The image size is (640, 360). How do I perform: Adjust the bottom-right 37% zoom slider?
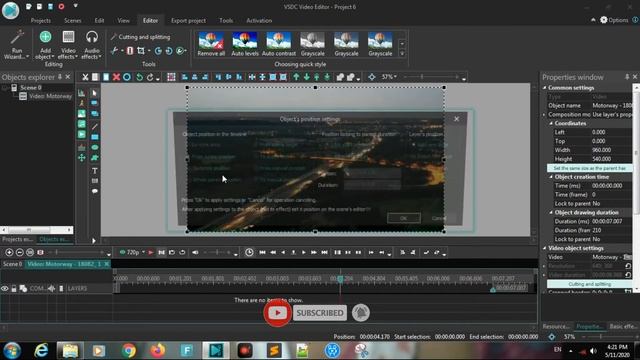click(x=609, y=337)
